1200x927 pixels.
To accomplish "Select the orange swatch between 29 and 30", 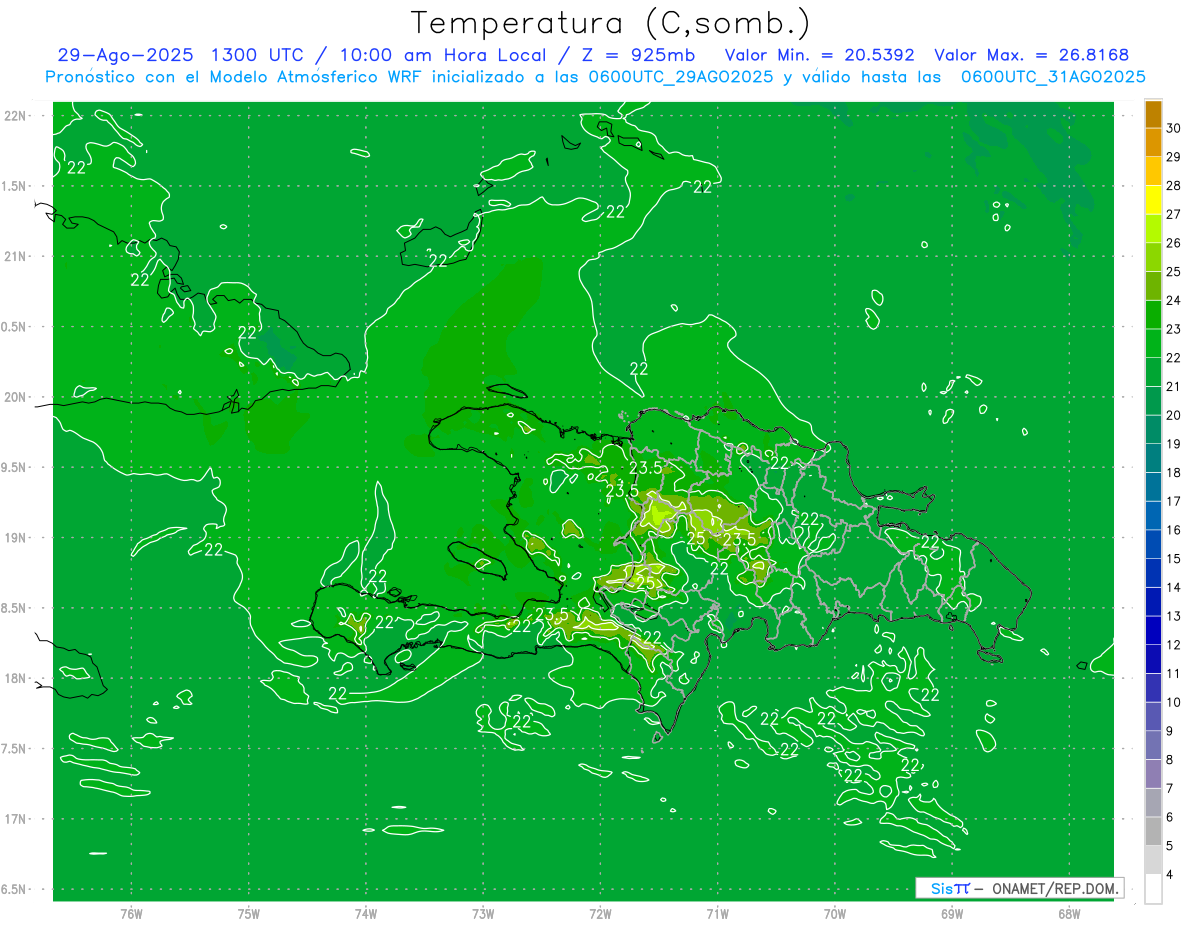I will (1153, 142).
